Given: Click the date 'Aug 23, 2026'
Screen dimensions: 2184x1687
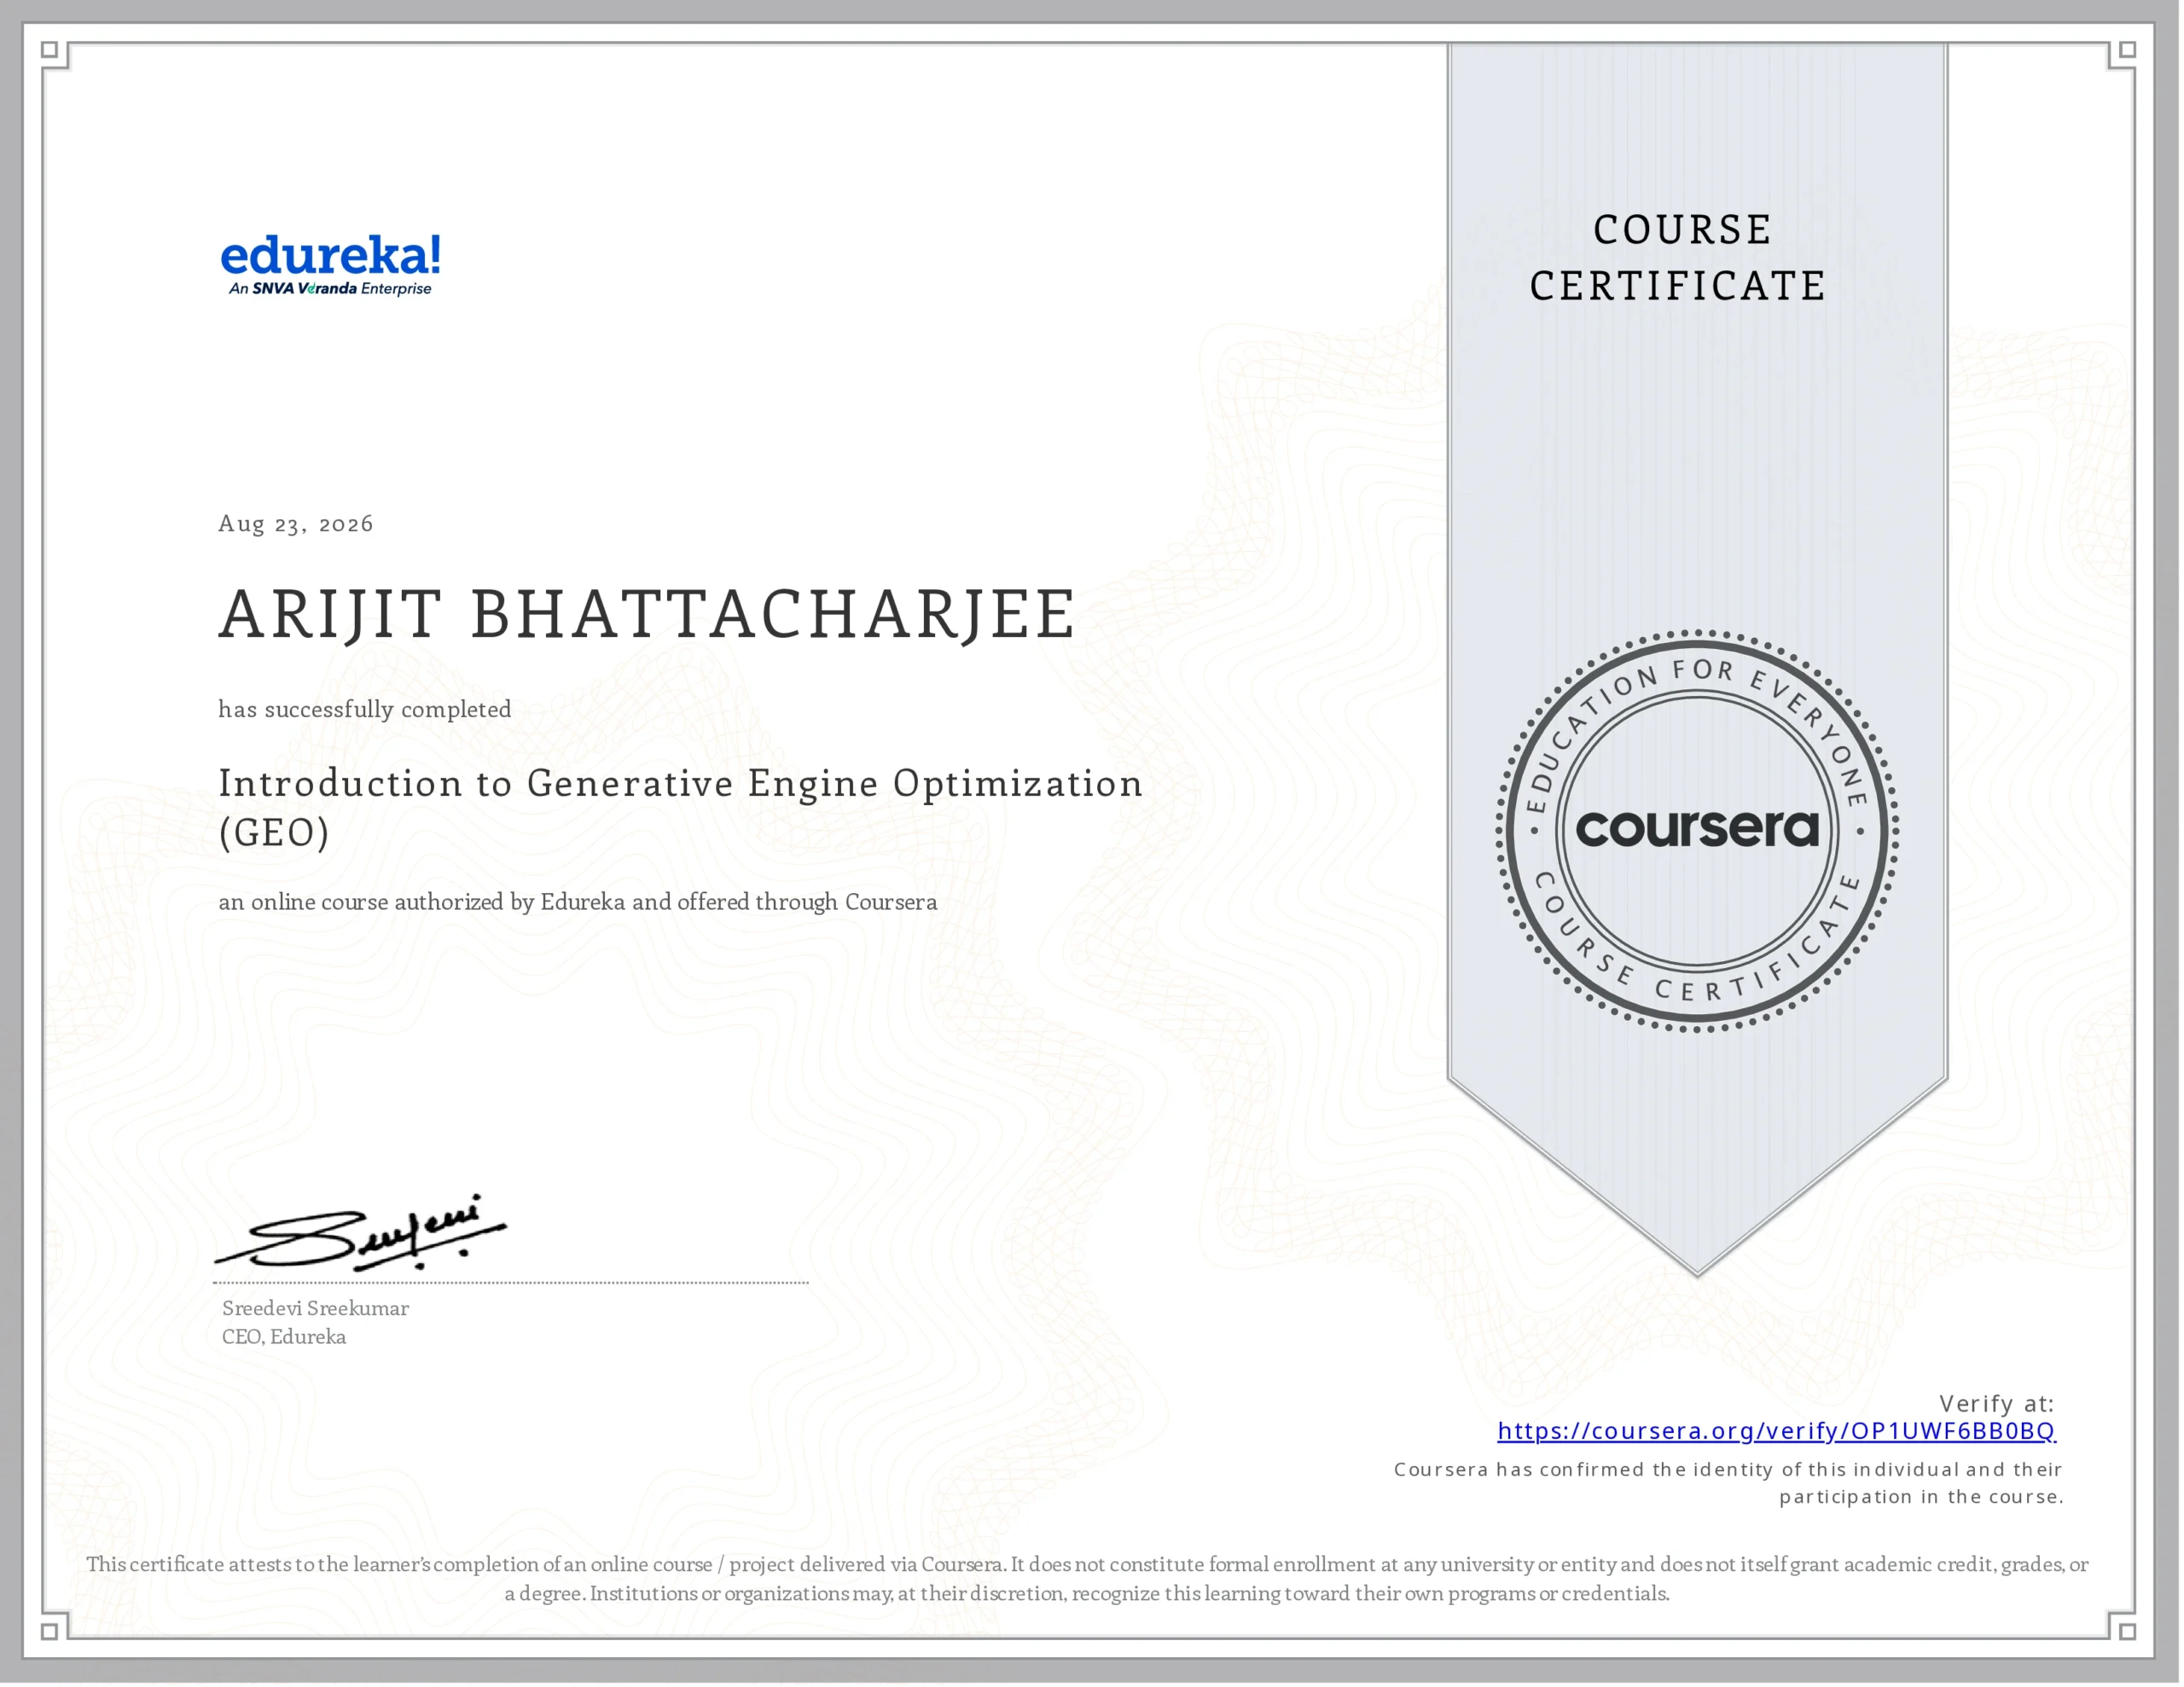Looking at the screenshot, I should click(x=296, y=524).
